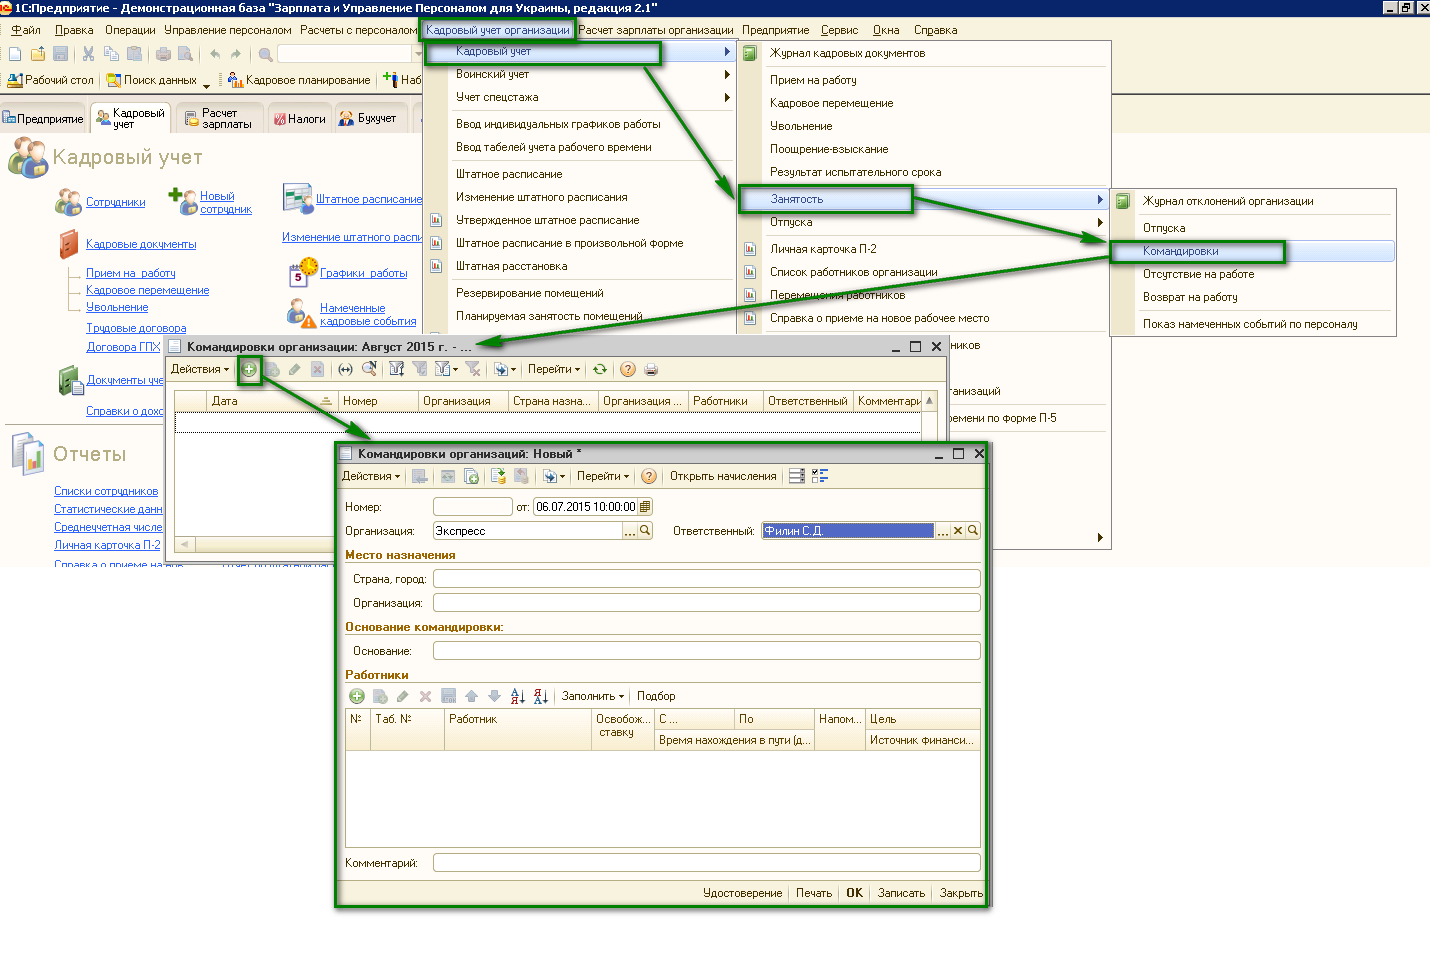Click Find by number icon in list window

point(369,369)
